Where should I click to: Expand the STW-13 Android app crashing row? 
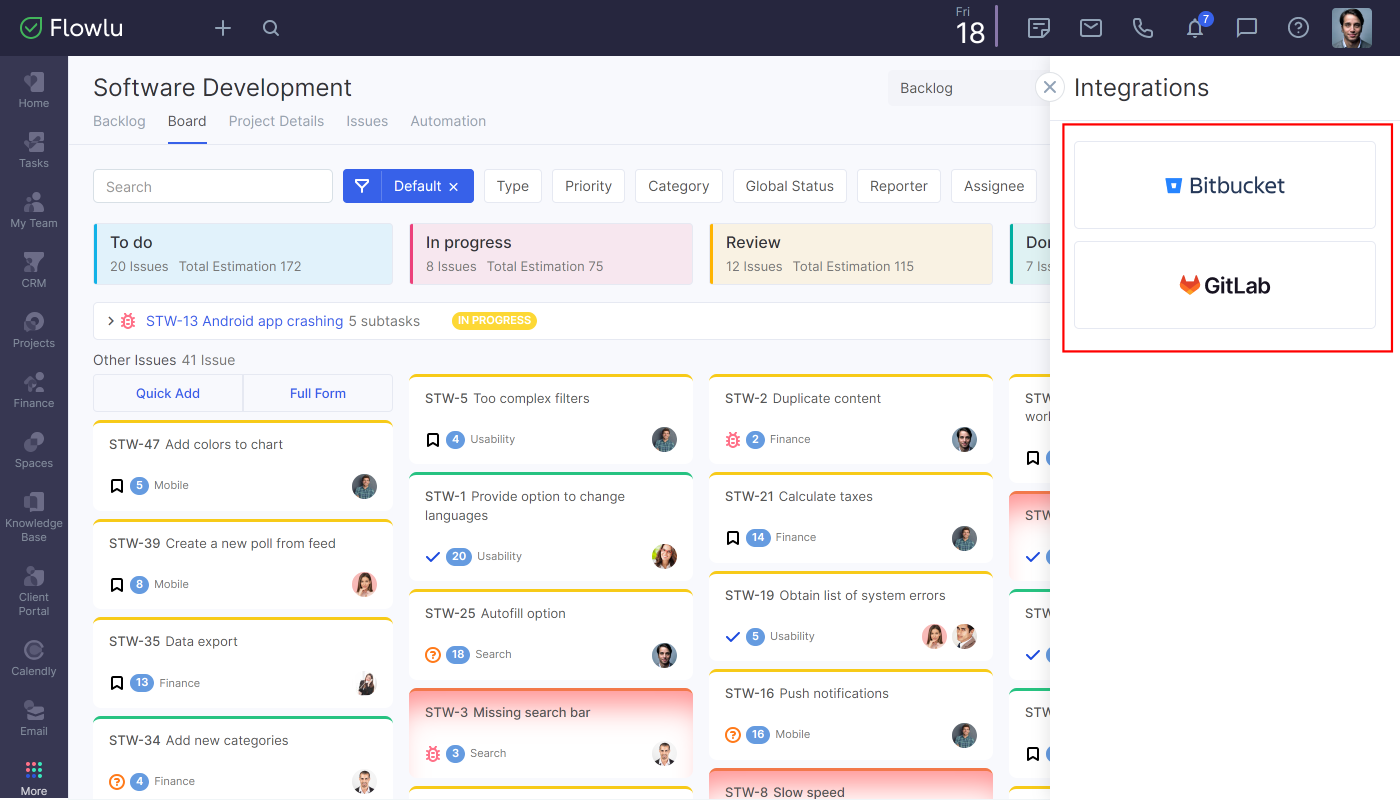click(111, 321)
